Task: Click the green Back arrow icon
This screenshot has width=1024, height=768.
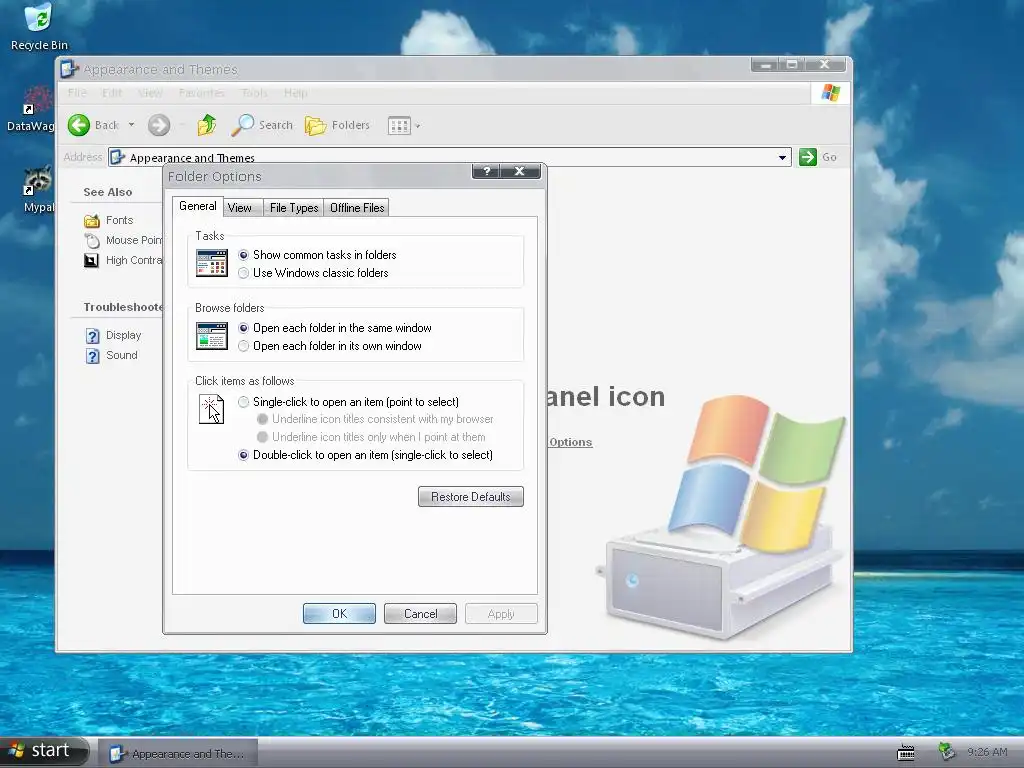Action: 79,125
